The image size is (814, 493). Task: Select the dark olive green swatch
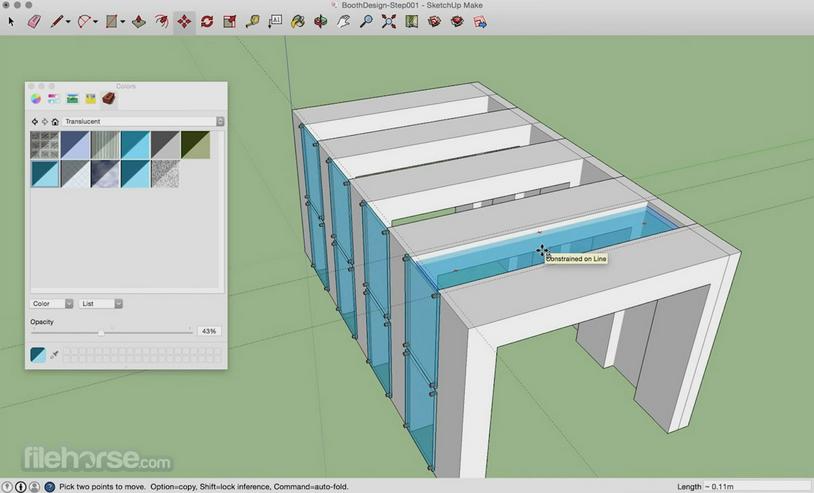point(196,144)
